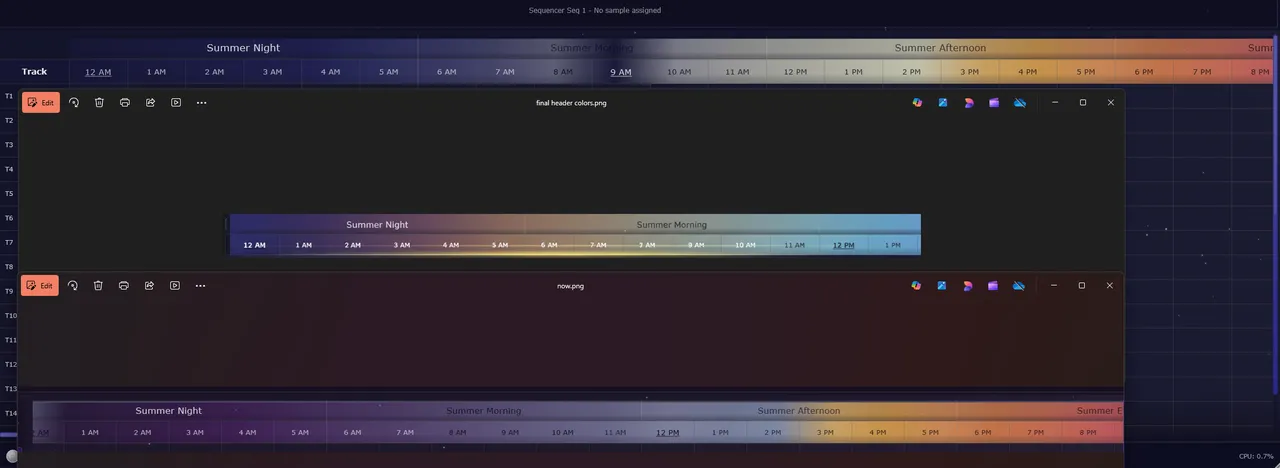The width and height of the screenshot is (1280, 468).
Task: Click Edit in the now.png window
Action: [x=40, y=285]
